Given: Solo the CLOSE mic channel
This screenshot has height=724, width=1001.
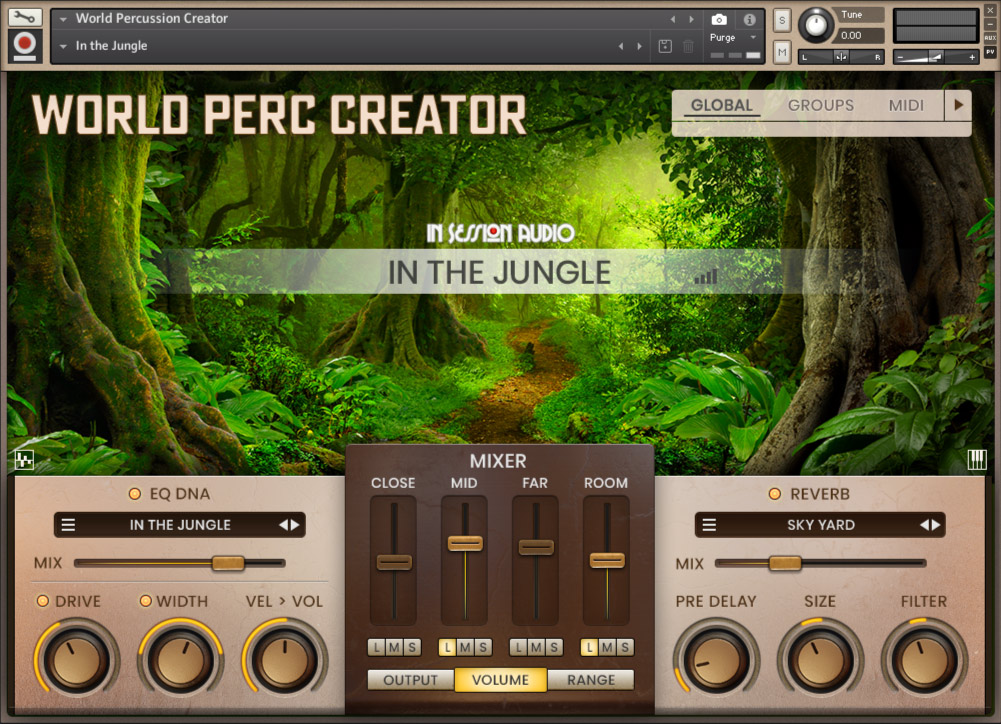Looking at the screenshot, I should 412,647.
